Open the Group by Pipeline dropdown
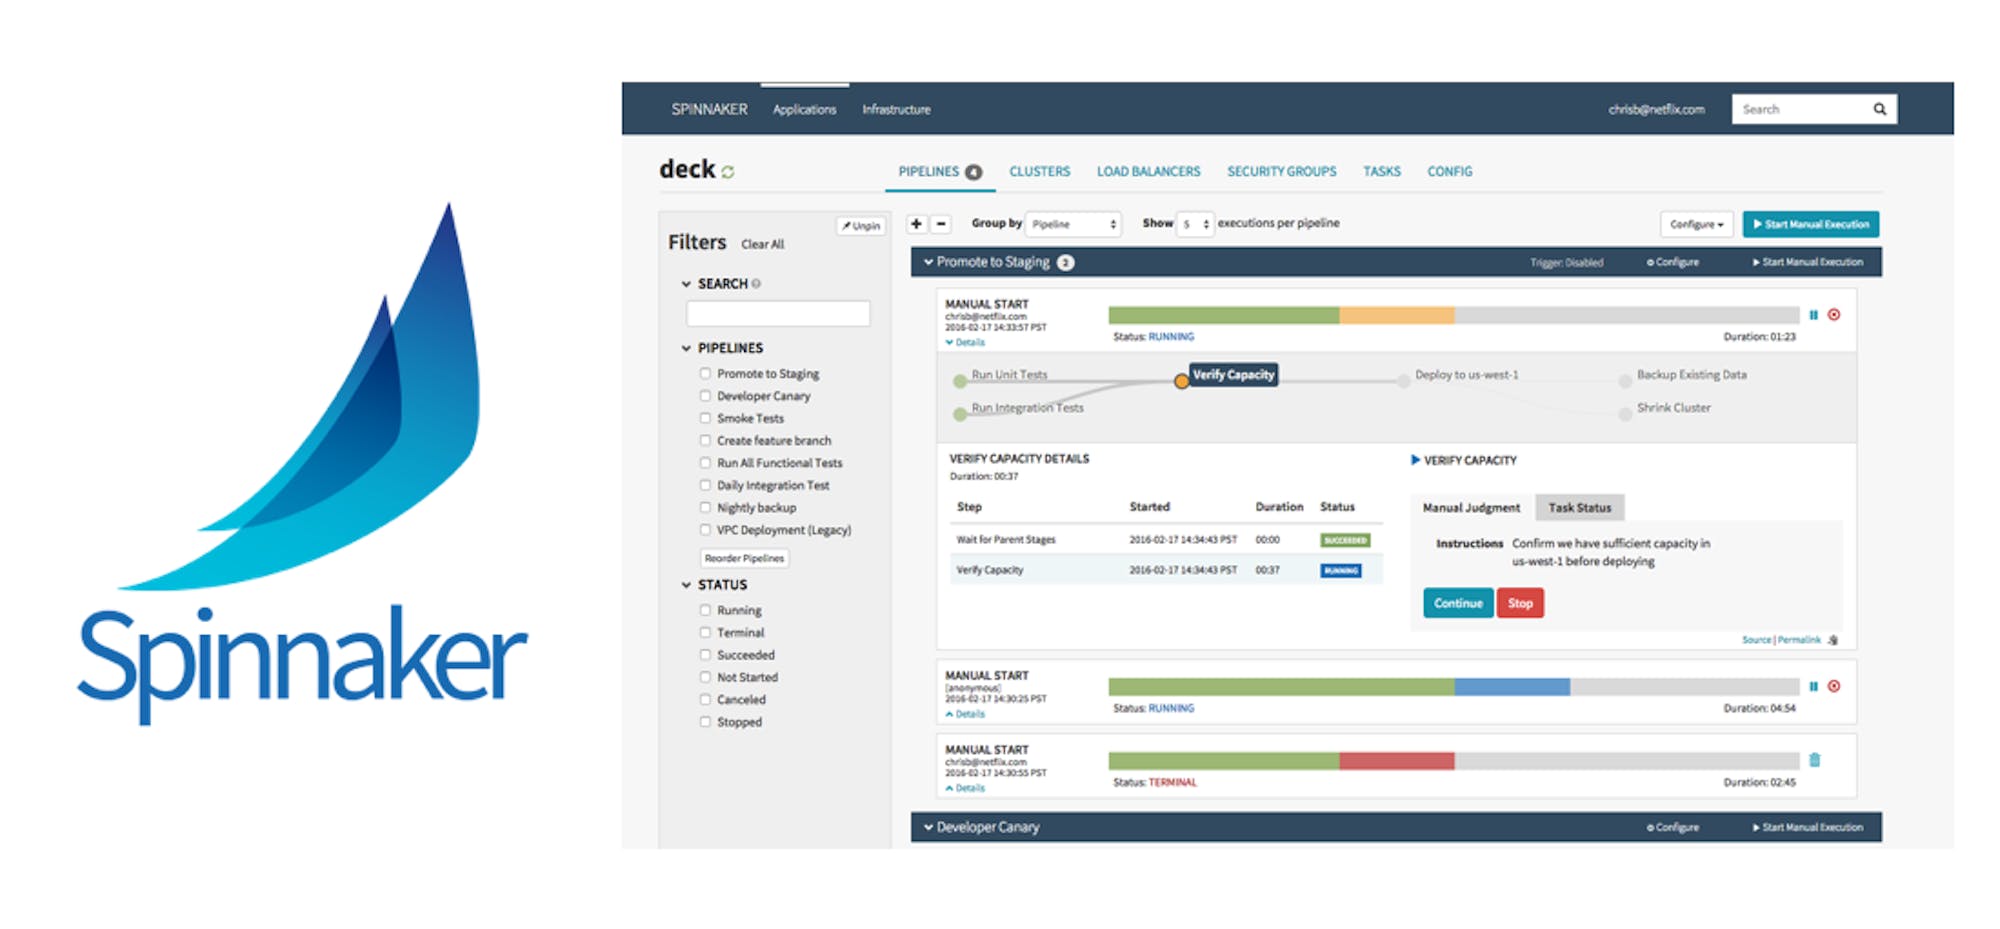 [1074, 224]
